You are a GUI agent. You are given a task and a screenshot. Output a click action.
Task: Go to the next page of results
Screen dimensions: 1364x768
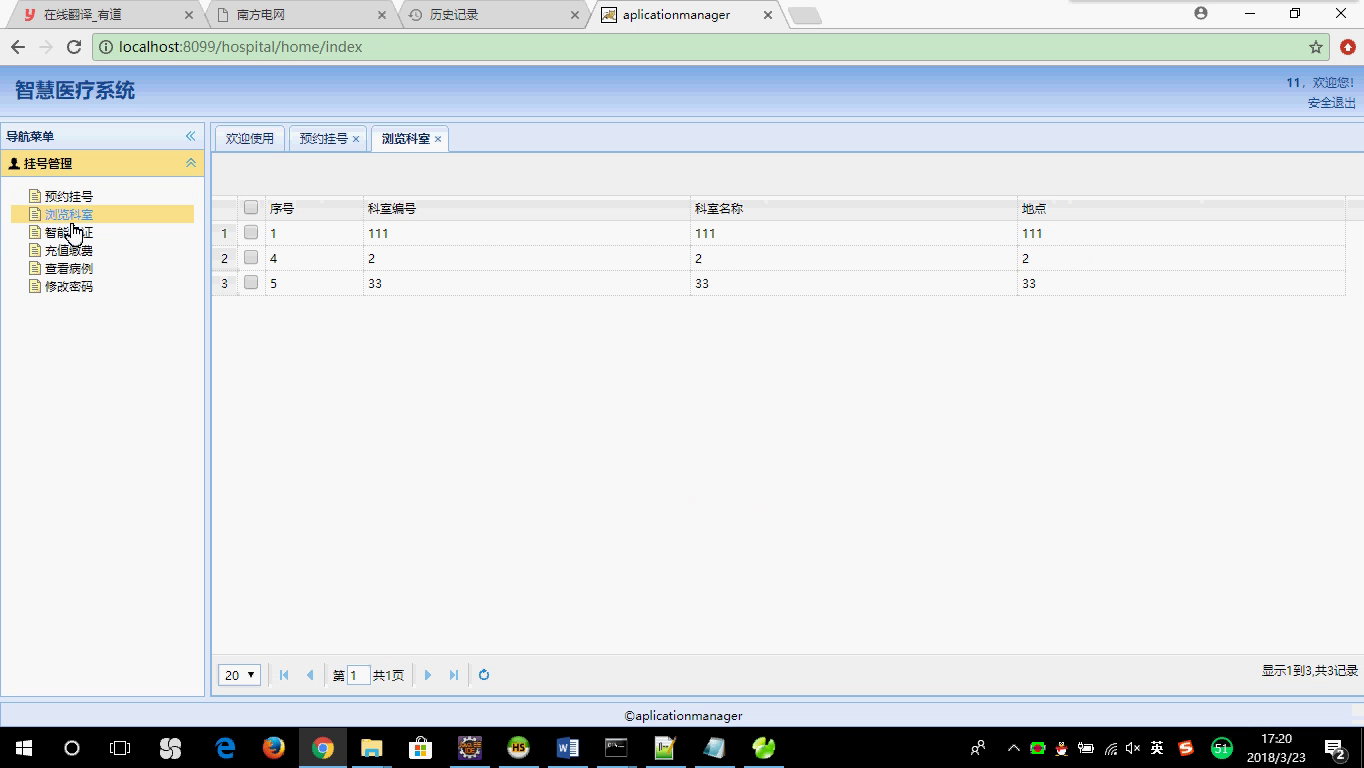(x=428, y=675)
